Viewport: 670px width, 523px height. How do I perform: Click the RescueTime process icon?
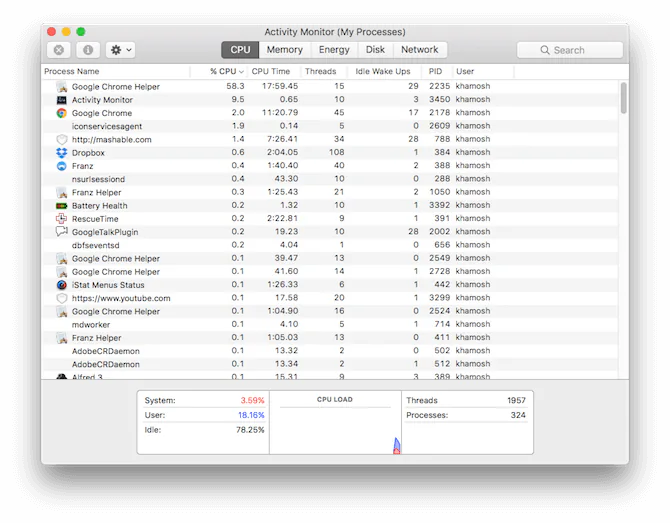click(62, 219)
